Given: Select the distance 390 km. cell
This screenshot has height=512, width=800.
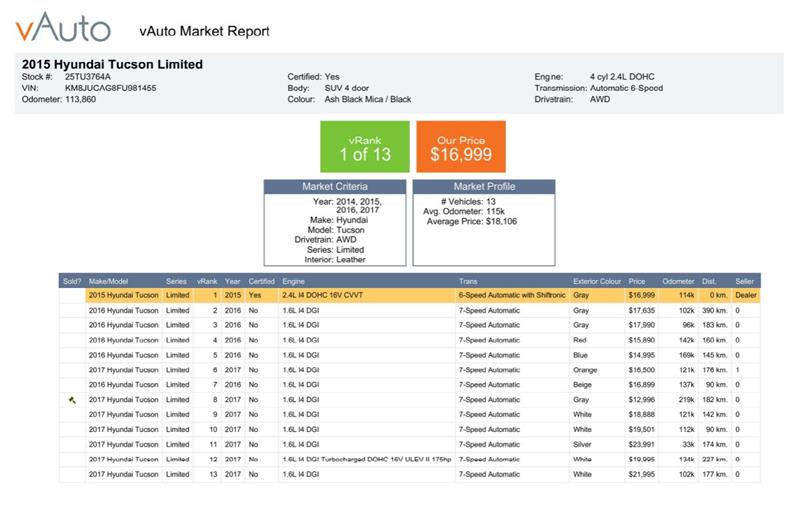Looking at the screenshot, I should tap(715, 310).
